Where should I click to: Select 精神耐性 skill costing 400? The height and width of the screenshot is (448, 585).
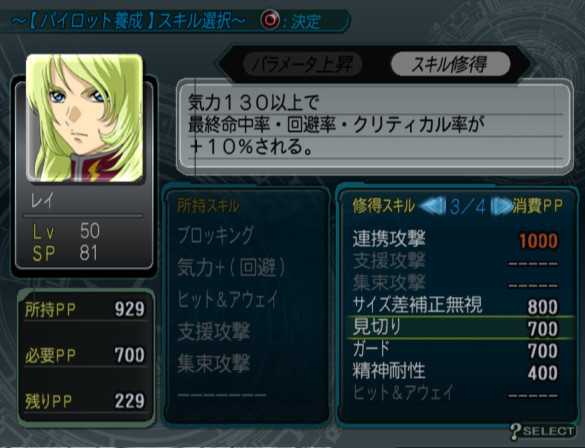point(456,372)
